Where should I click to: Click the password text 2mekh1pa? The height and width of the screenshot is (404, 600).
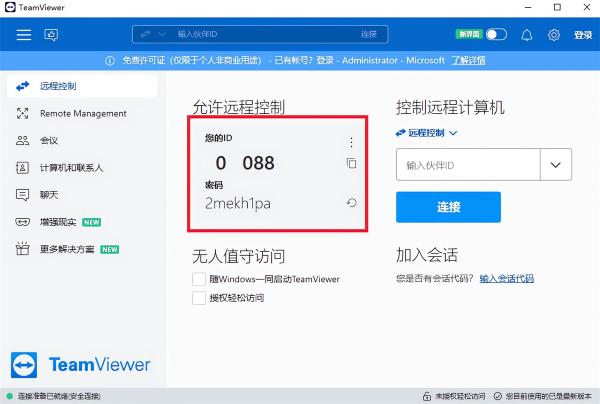(x=238, y=203)
